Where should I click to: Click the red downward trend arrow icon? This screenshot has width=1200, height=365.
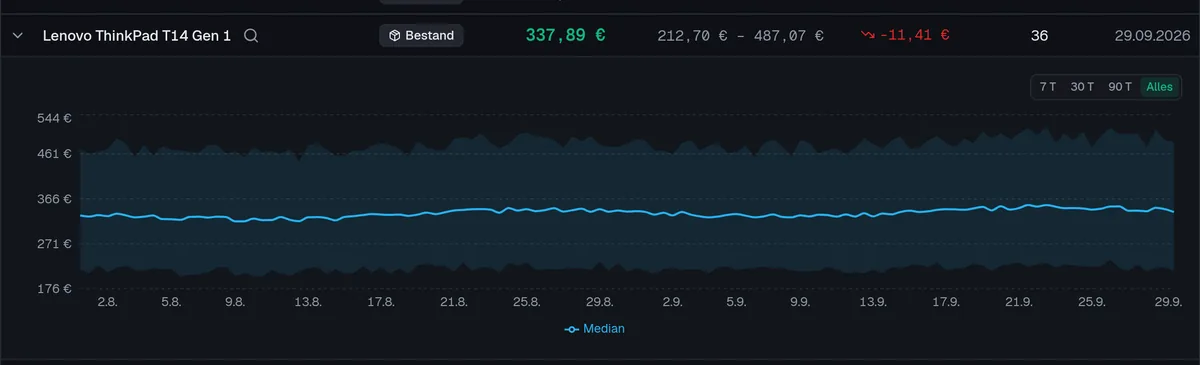coord(867,35)
